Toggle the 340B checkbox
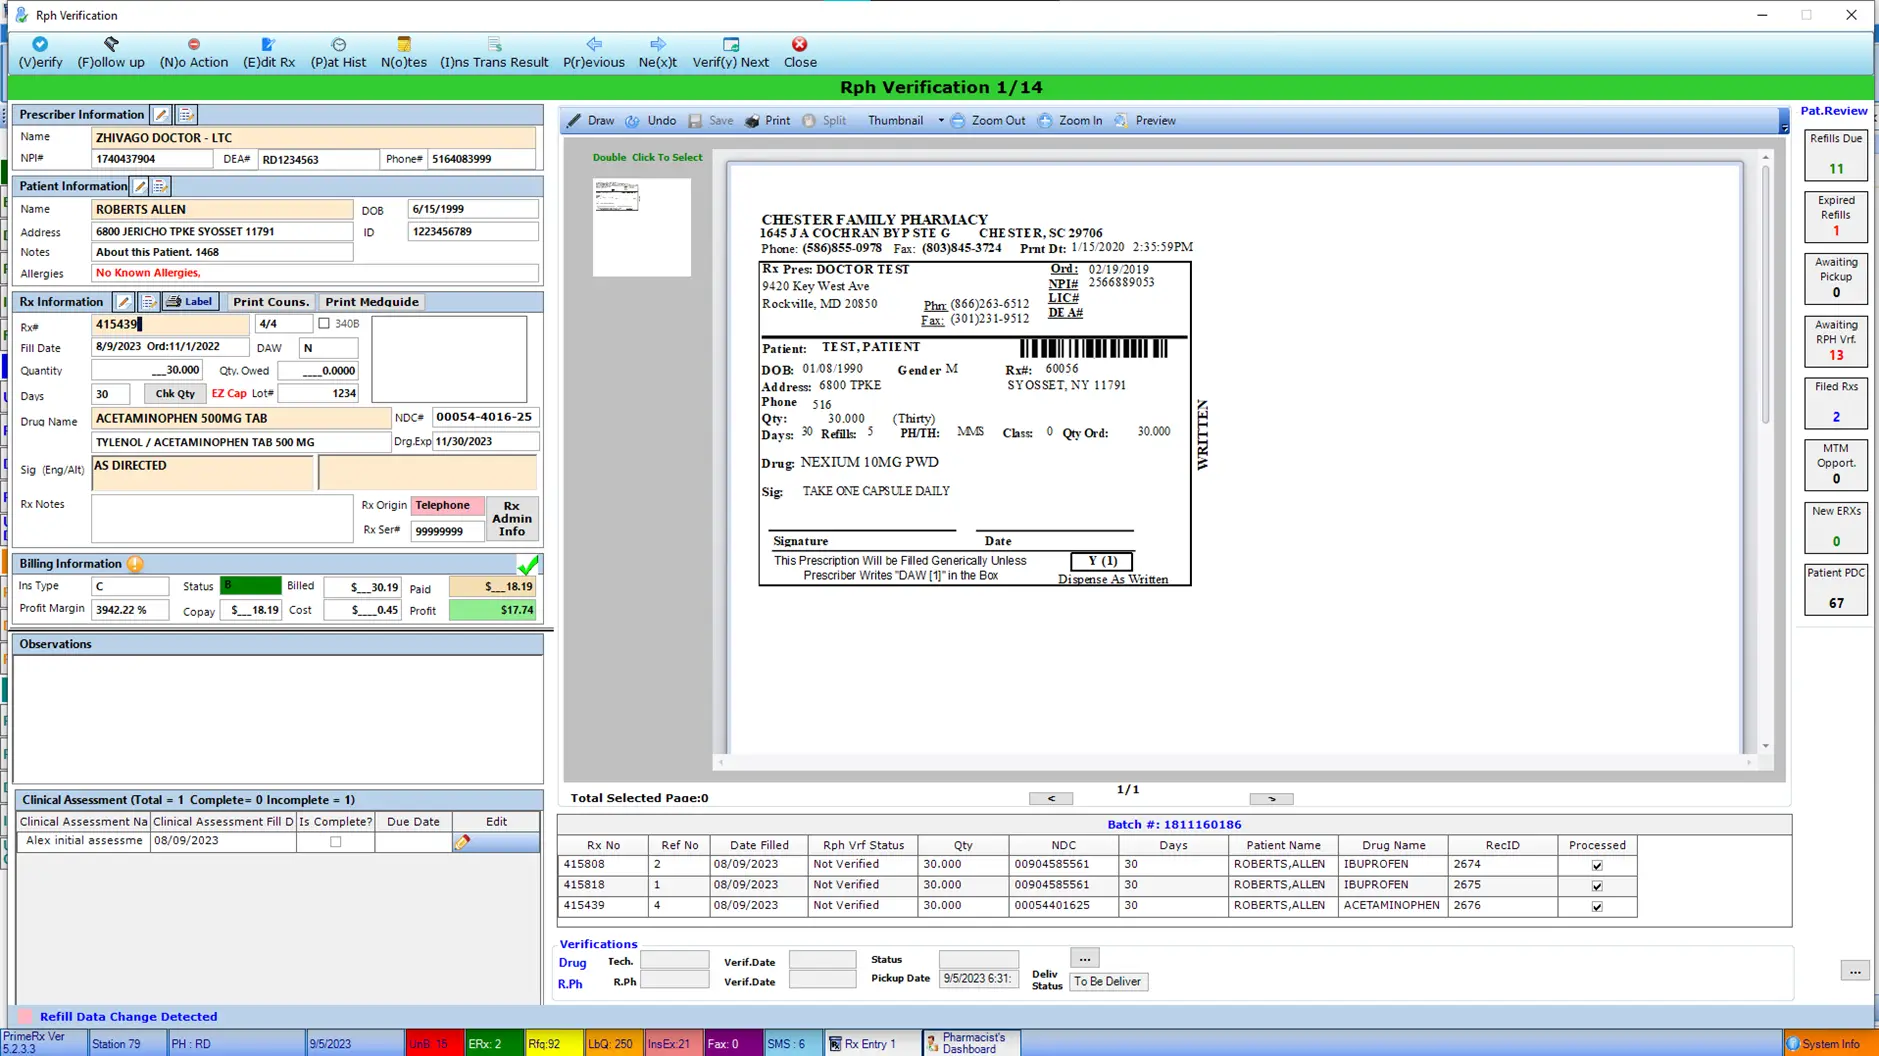 coord(324,324)
